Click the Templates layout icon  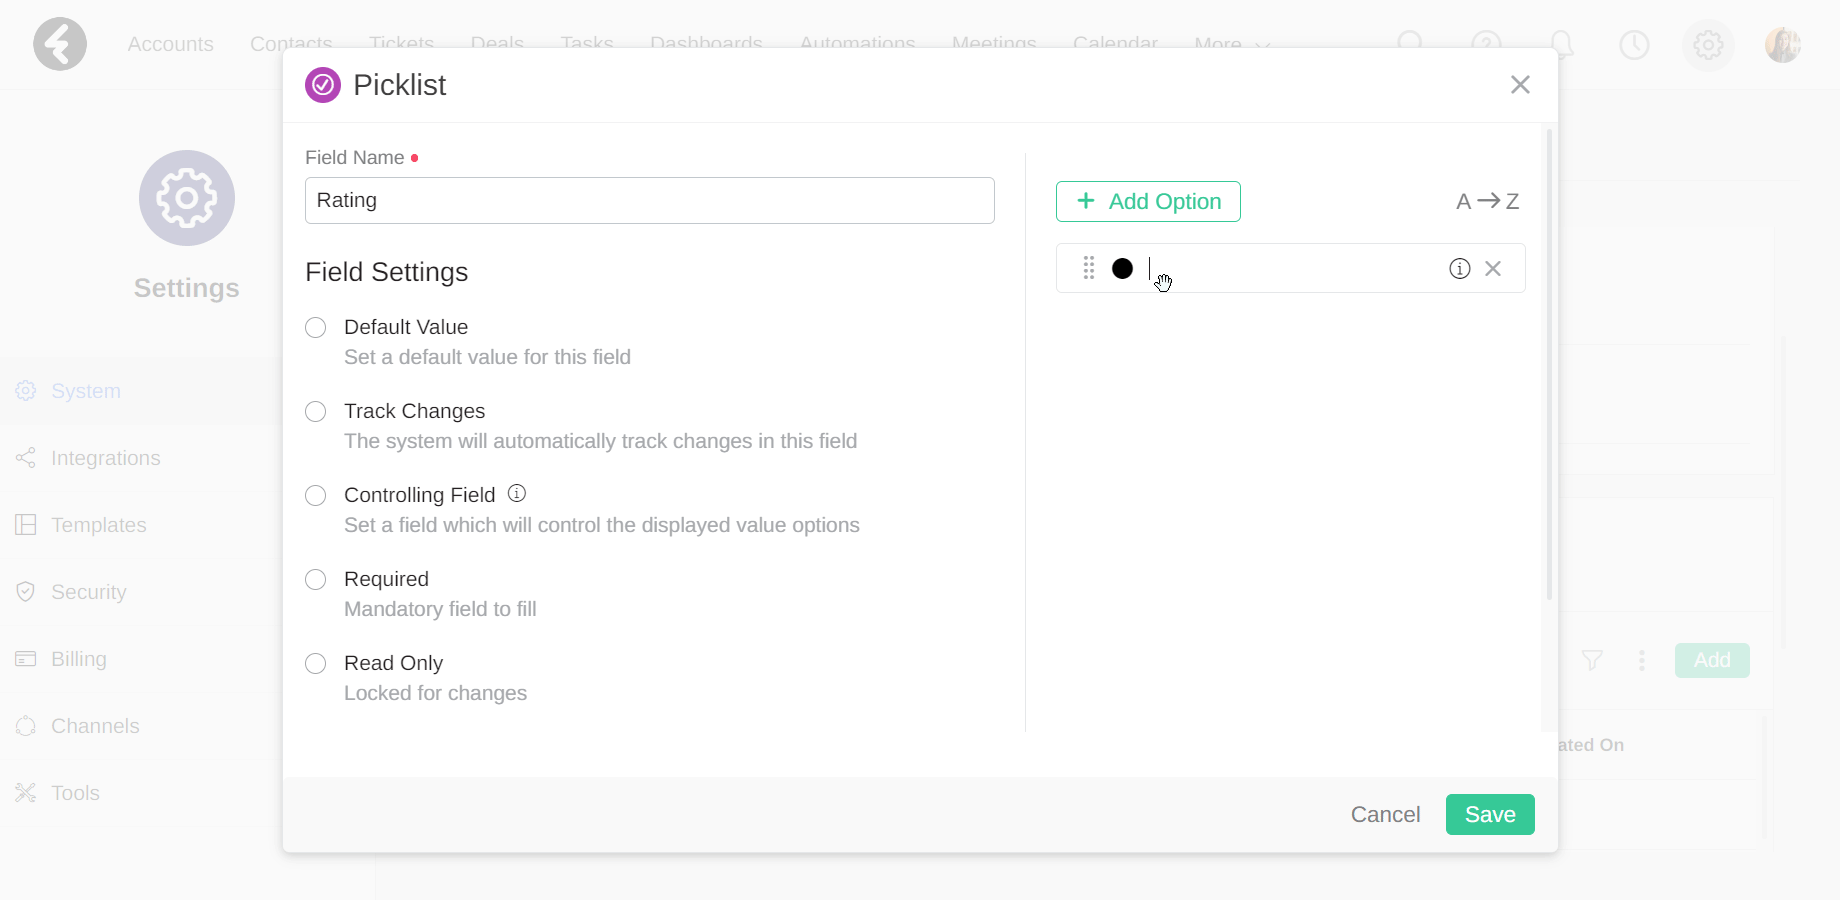pyautogui.click(x=26, y=525)
